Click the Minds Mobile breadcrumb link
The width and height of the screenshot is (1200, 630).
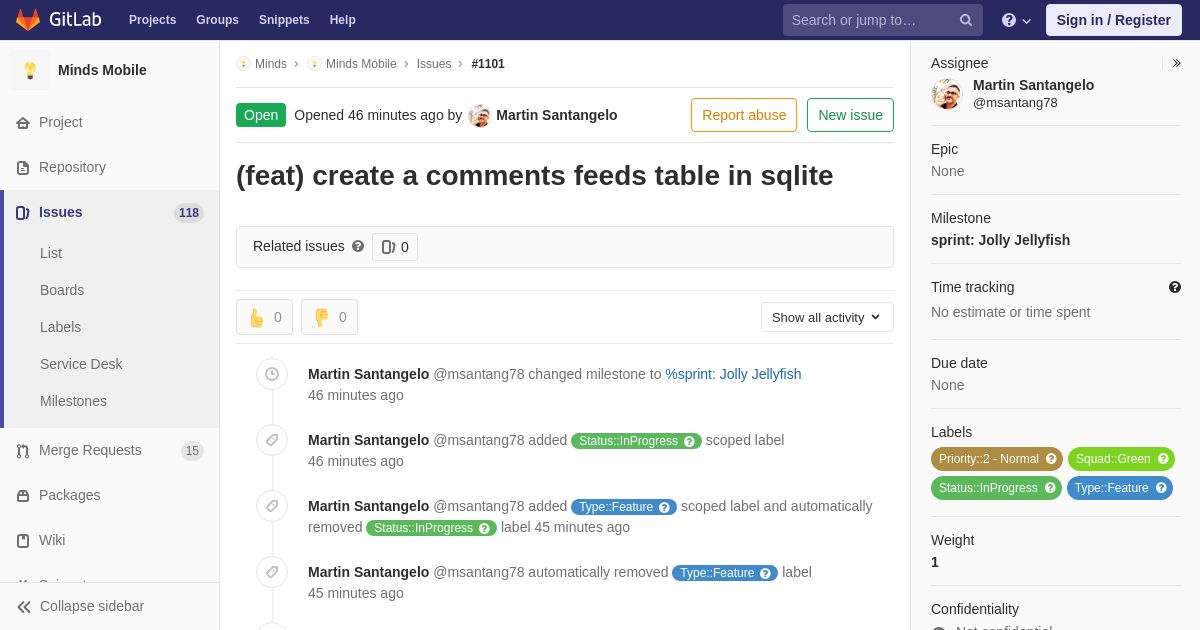361,64
